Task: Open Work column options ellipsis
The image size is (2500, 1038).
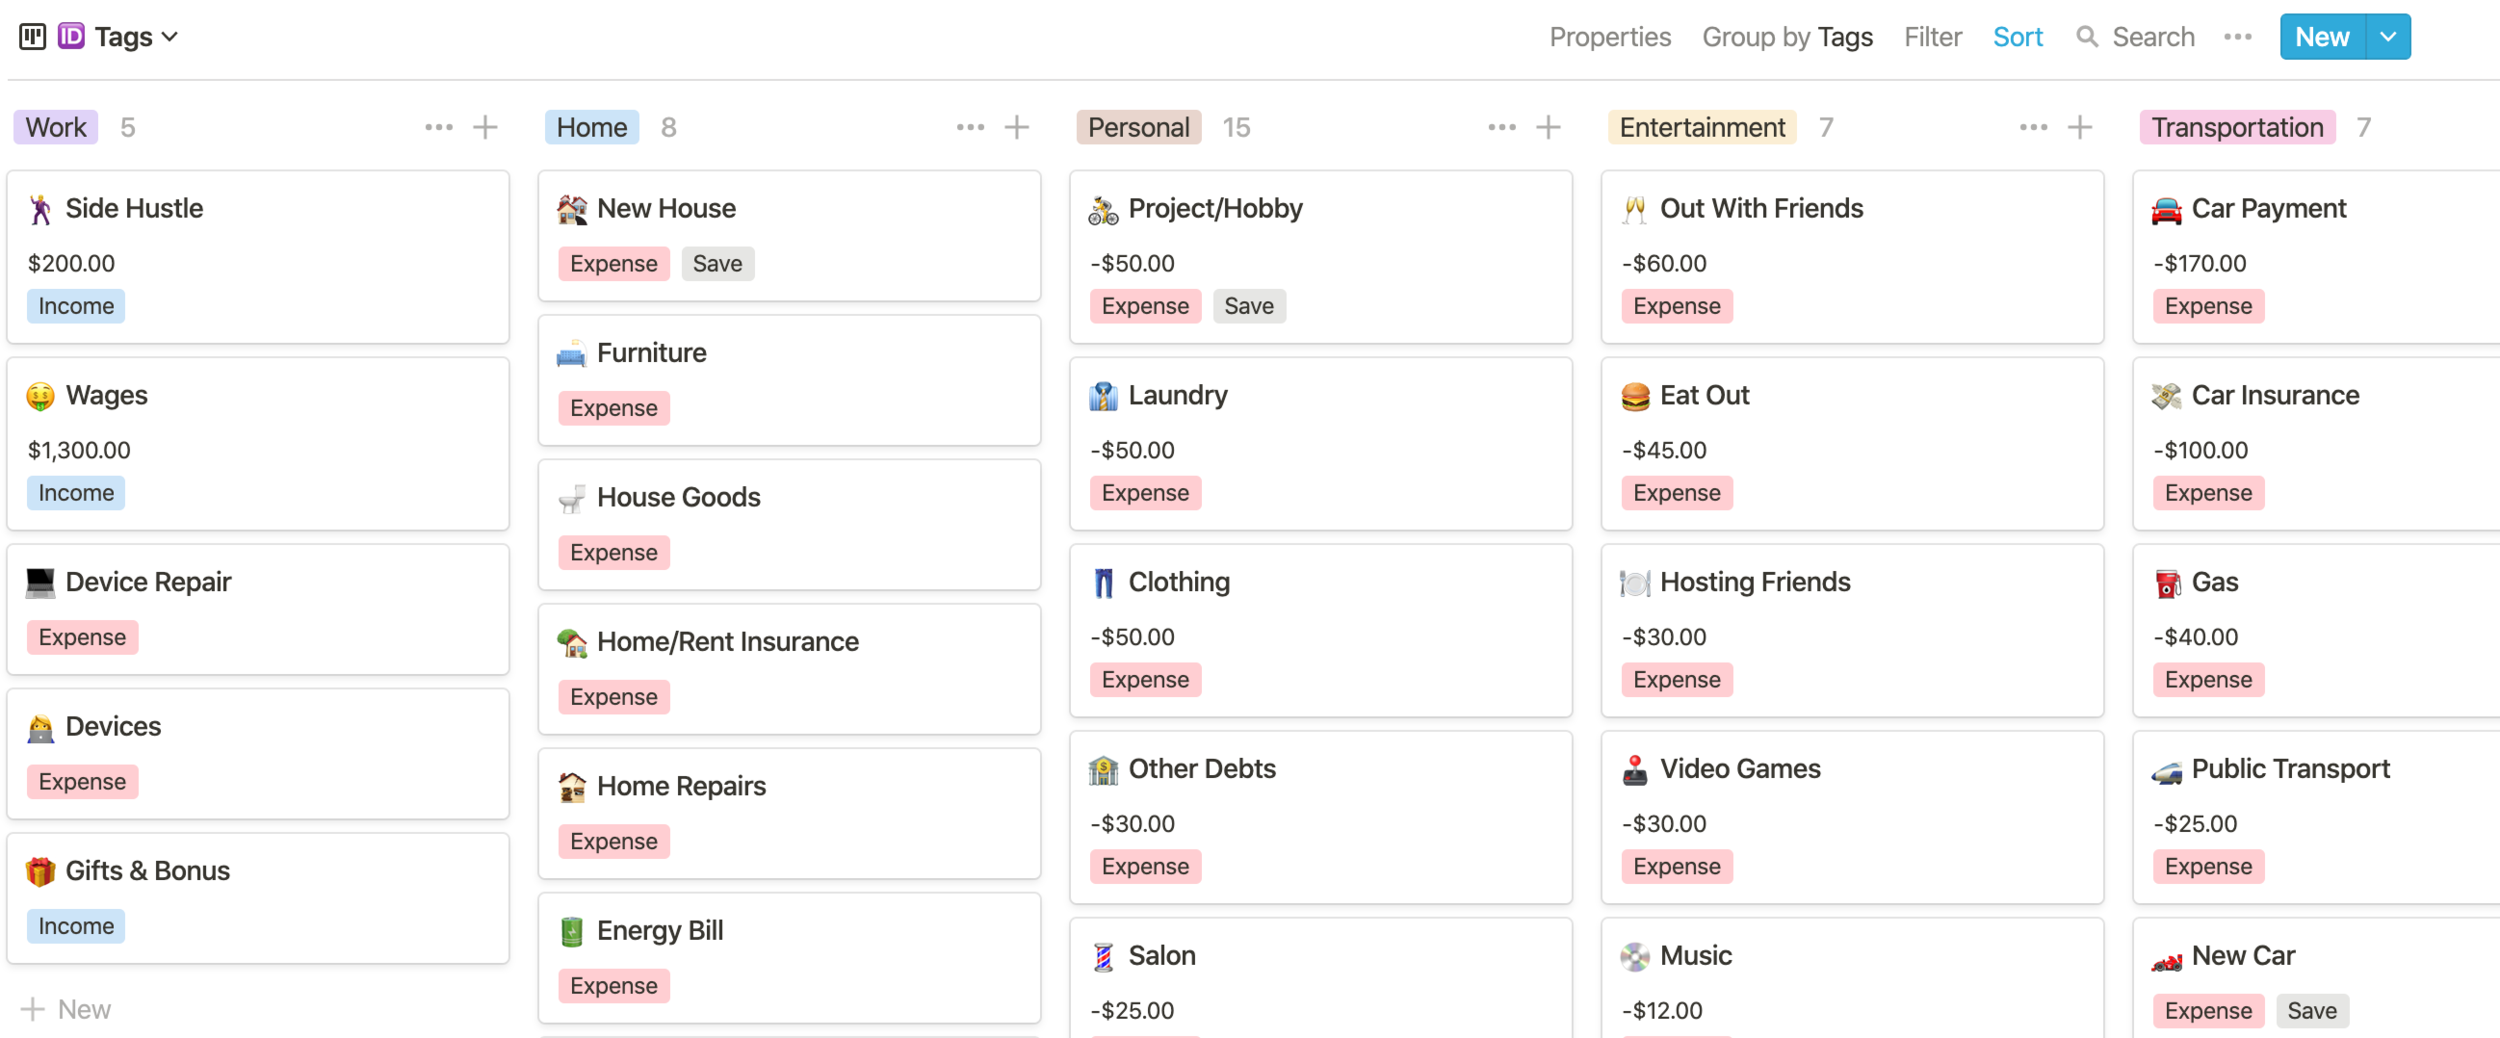Action: click(438, 127)
